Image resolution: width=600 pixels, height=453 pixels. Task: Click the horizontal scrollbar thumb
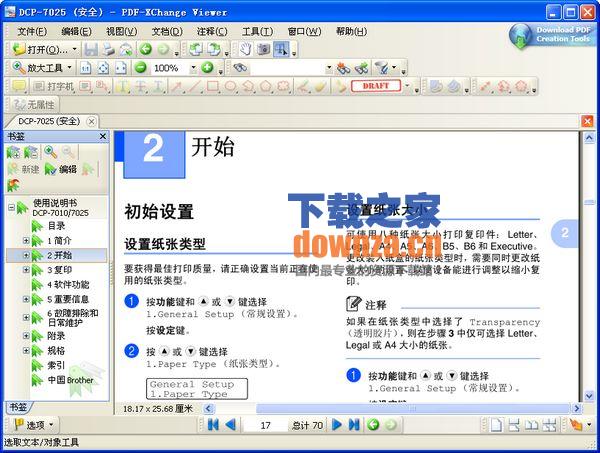click(x=412, y=409)
